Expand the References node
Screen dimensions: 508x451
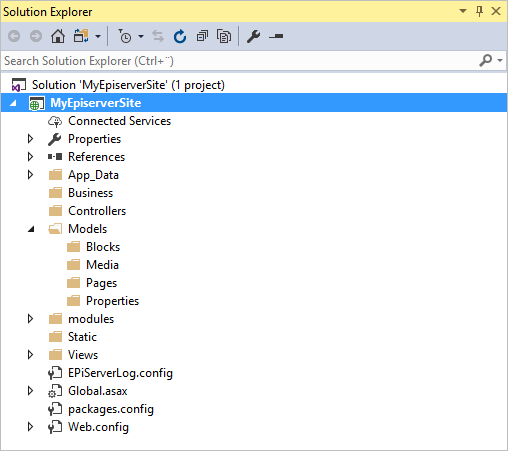tap(30, 157)
